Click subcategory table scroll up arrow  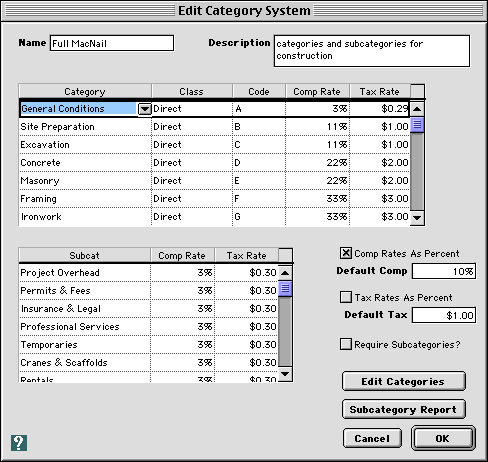click(x=285, y=273)
